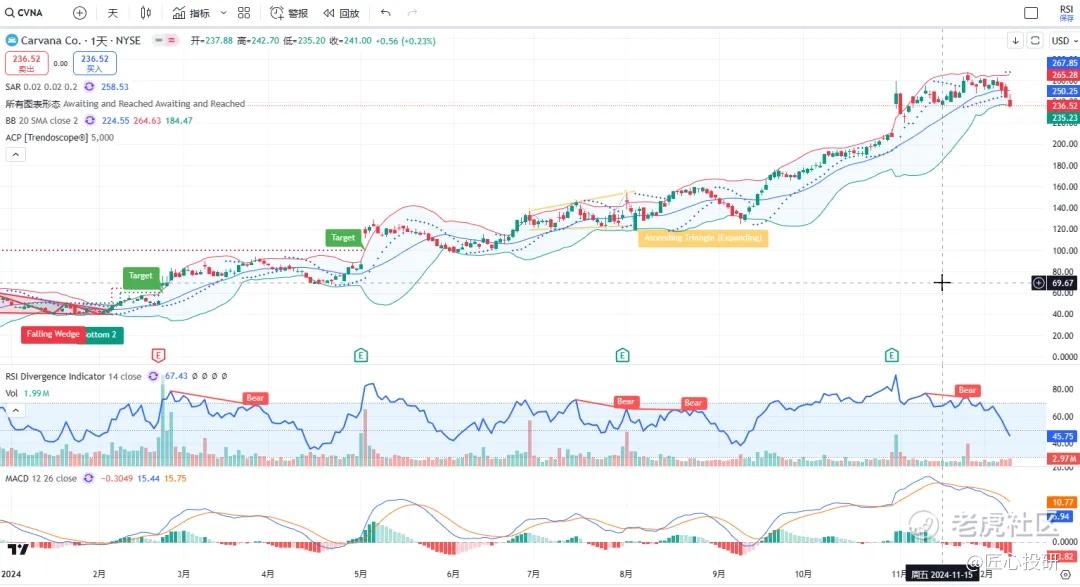Viewport: 1080px width, 587px height.
Task: Click the Falling Wedge pattern label
Action: 53,334
